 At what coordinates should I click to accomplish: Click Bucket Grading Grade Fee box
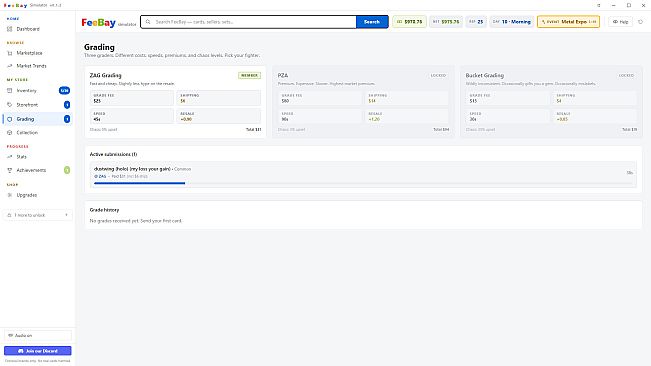coord(507,98)
